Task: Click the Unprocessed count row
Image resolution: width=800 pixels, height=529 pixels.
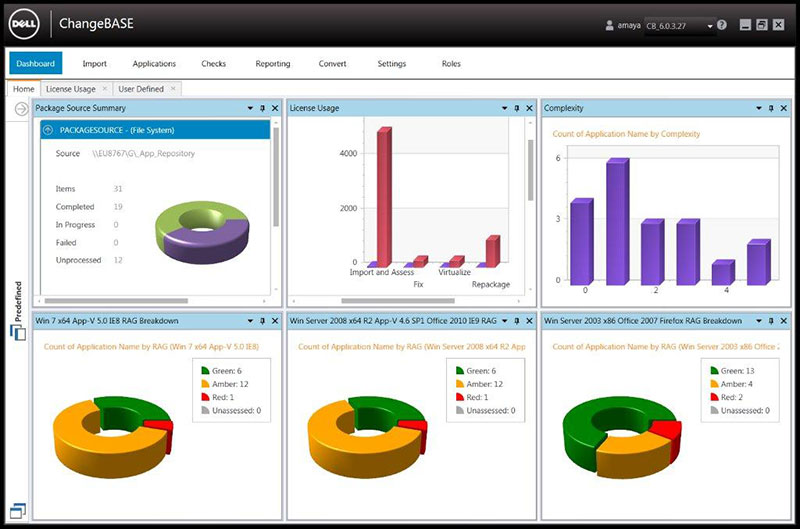Action: click(89, 260)
